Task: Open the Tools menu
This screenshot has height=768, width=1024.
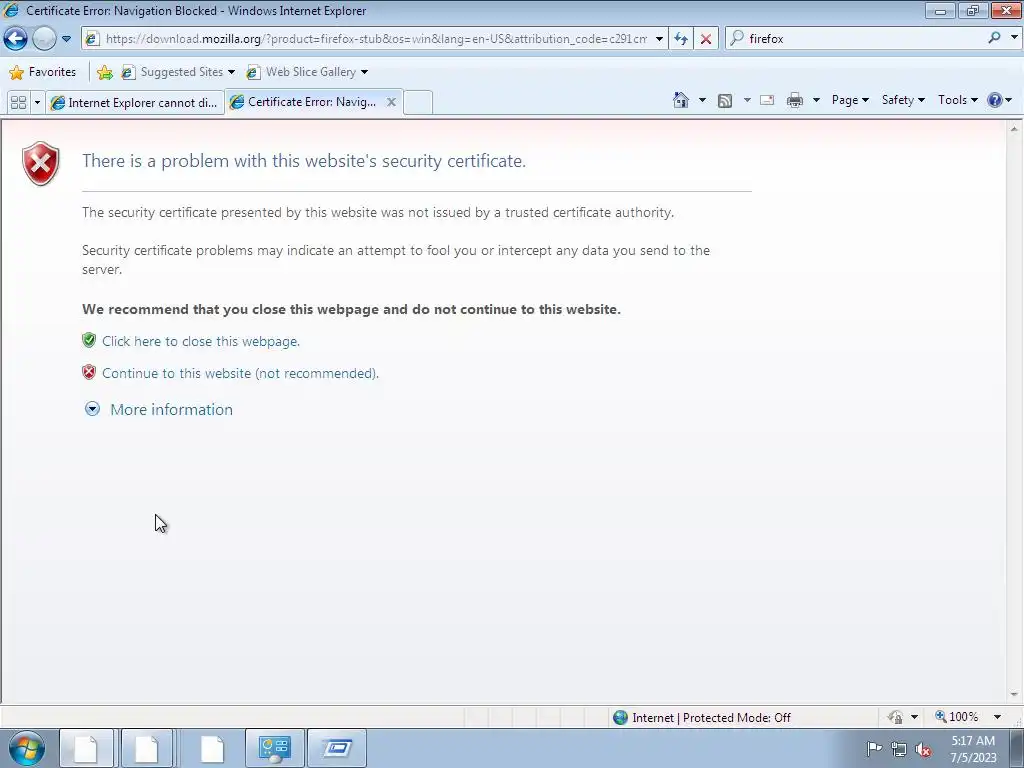Action: tap(957, 100)
